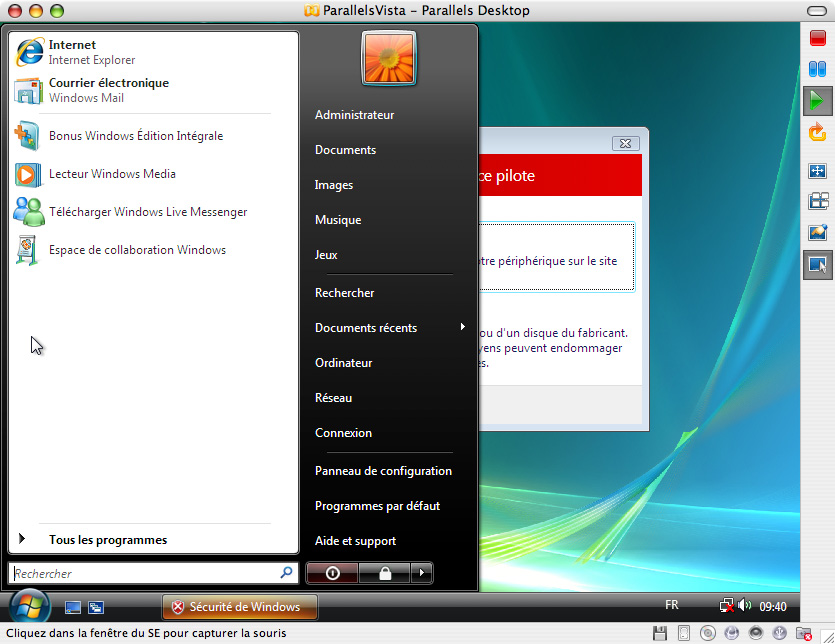Open the Images folder
Screen dimensions: 835x644
tap(333, 185)
